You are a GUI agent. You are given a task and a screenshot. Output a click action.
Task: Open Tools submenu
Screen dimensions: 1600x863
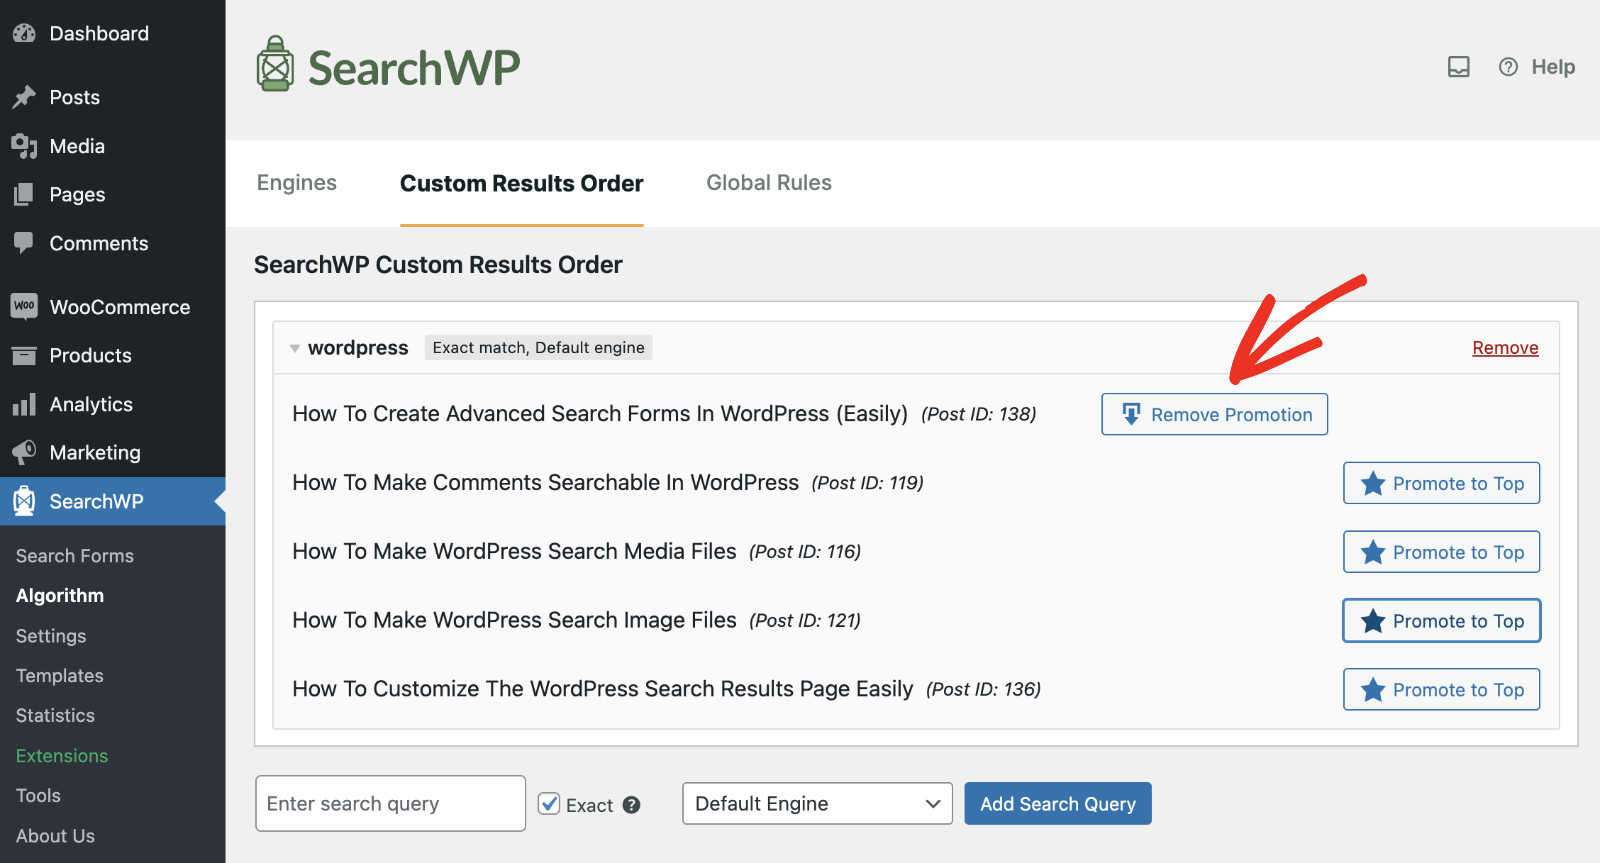point(38,796)
